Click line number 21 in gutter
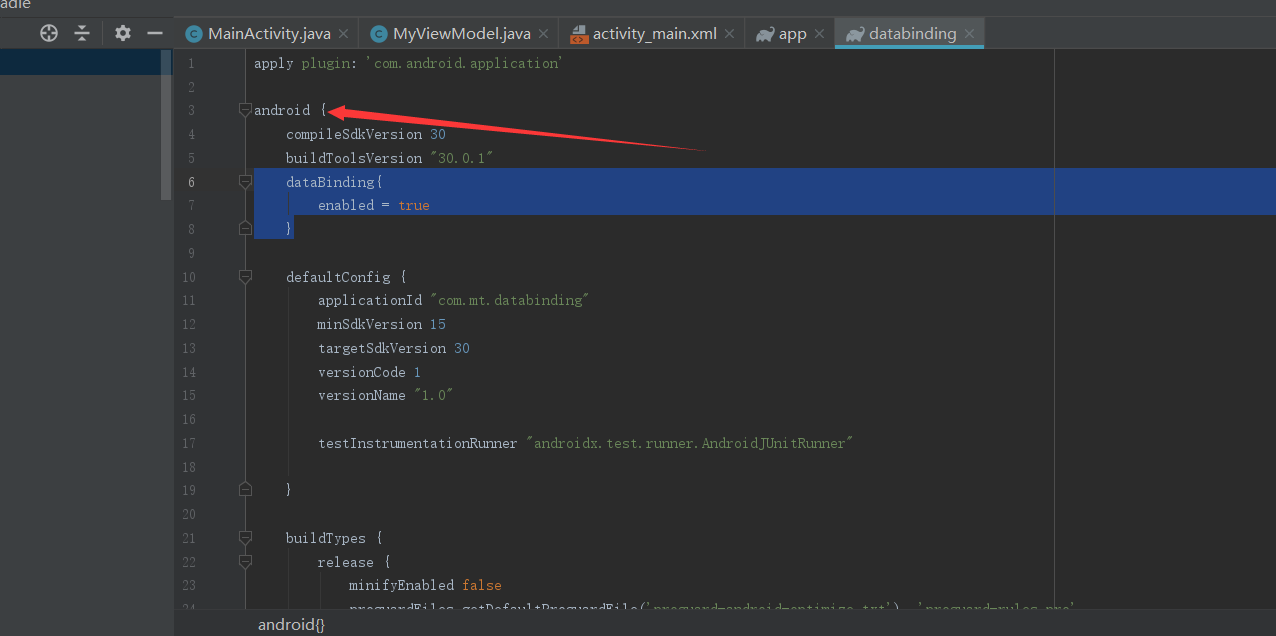Screen dimensions: 1276x636 190,538
